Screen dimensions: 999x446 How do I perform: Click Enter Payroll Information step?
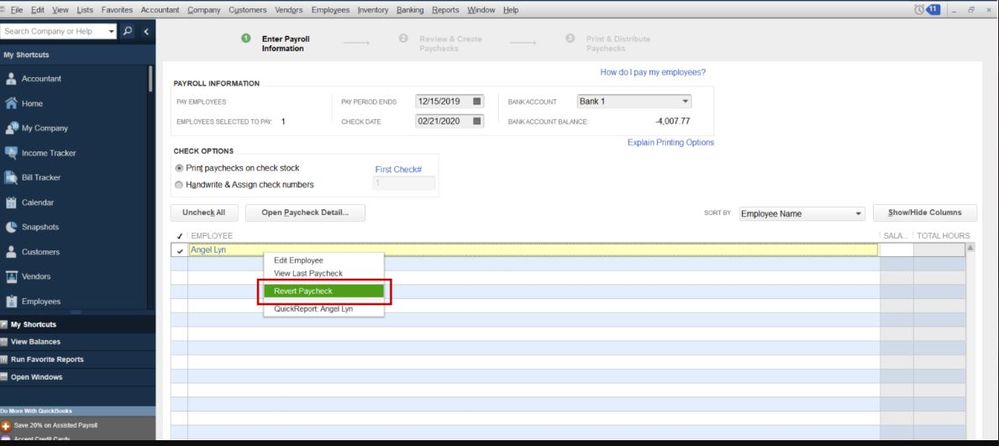[285, 43]
